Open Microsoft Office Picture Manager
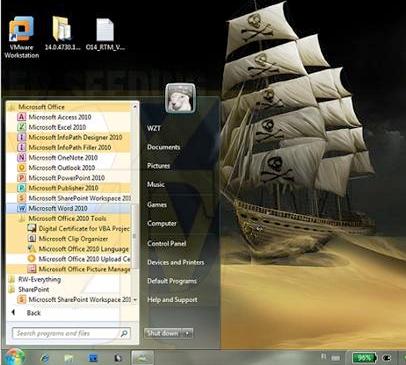The height and width of the screenshot is (365, 406). click(x=79, y=269)
